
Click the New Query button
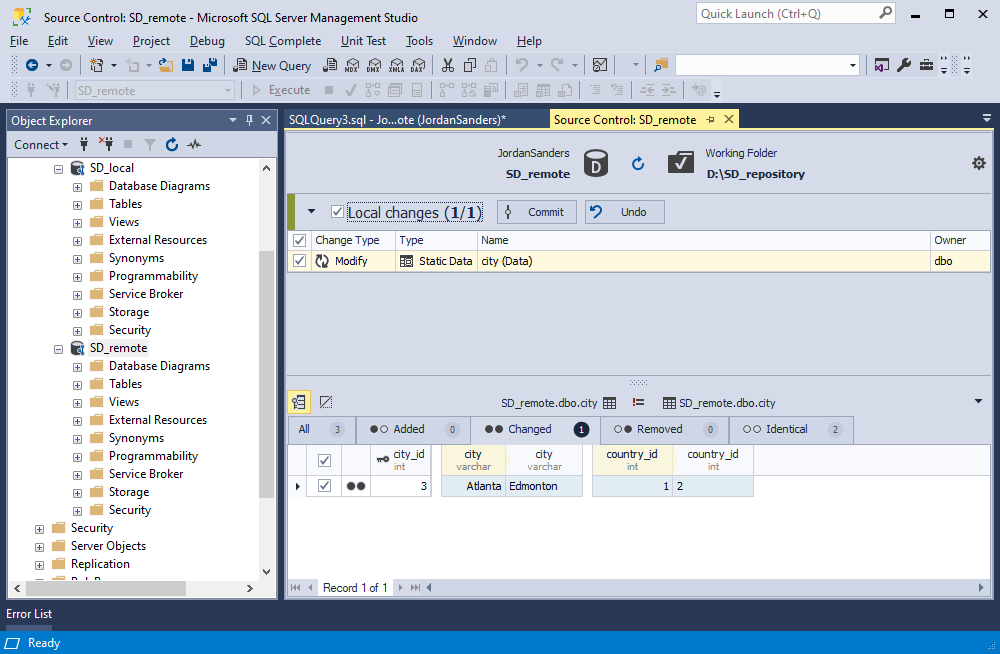272,65
